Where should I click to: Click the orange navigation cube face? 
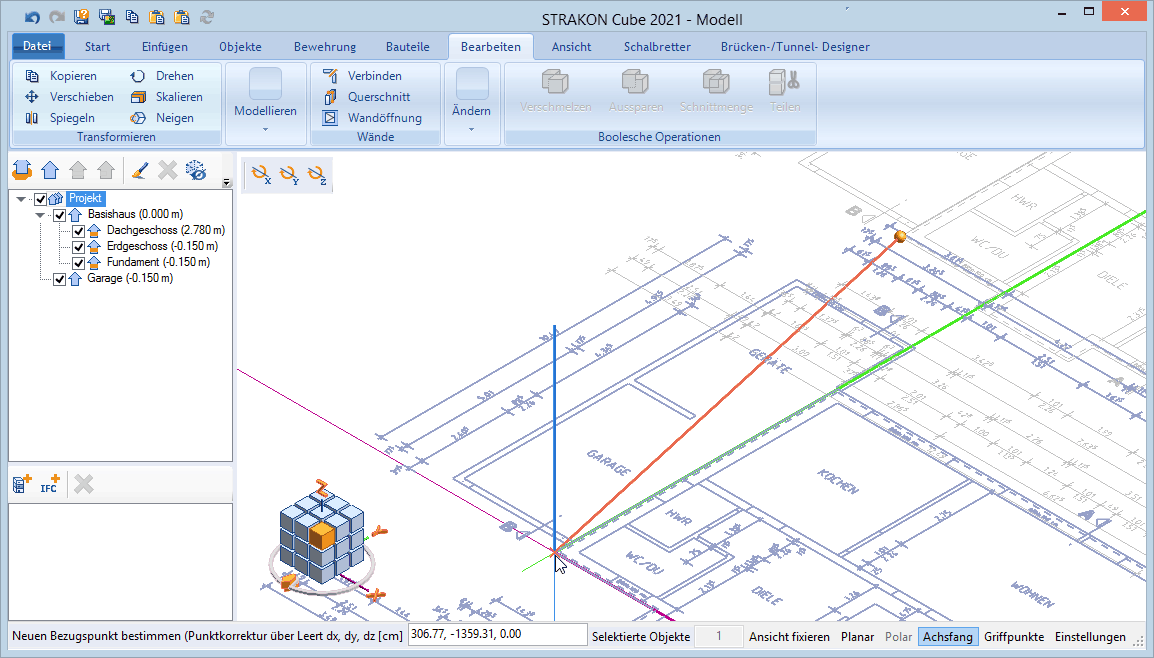tap(322, 535)
